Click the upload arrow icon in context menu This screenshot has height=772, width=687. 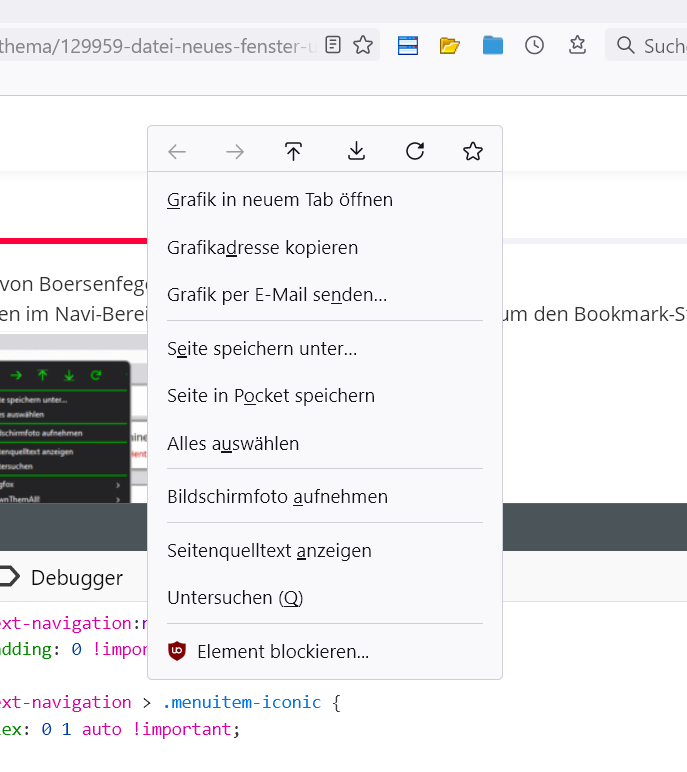click(293, 151)
